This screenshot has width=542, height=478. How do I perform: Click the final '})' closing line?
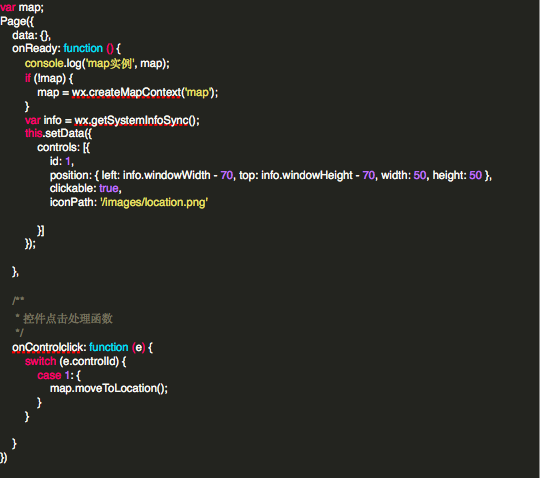[x=3, y=458]
